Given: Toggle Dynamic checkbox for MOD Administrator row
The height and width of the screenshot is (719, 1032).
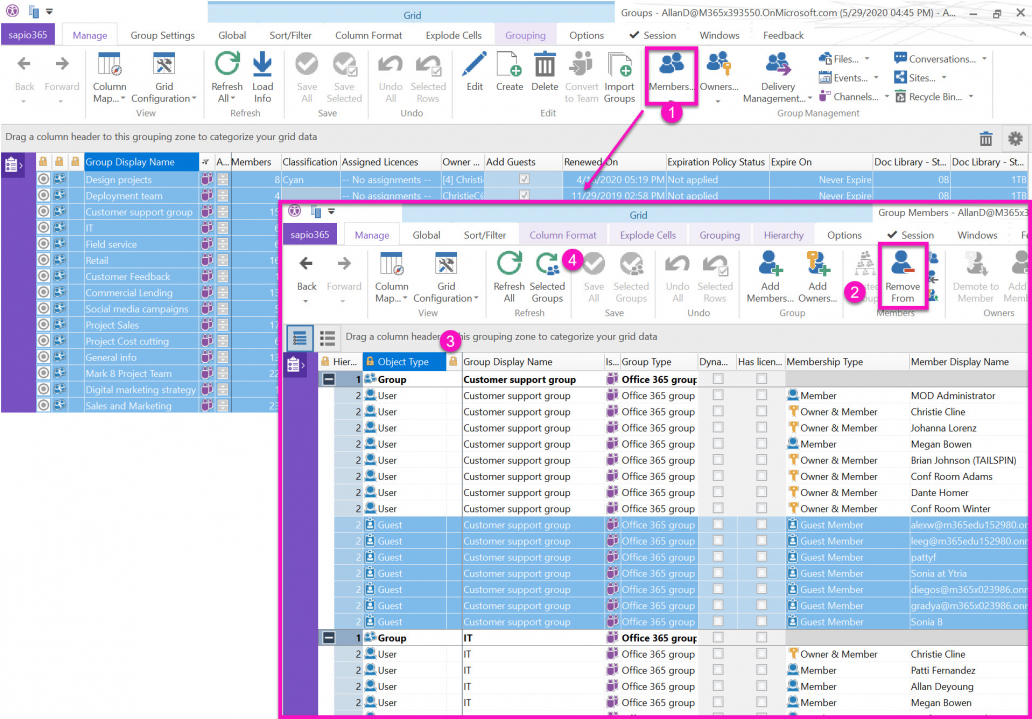Looking at the screenshot, I should point(718,395).
